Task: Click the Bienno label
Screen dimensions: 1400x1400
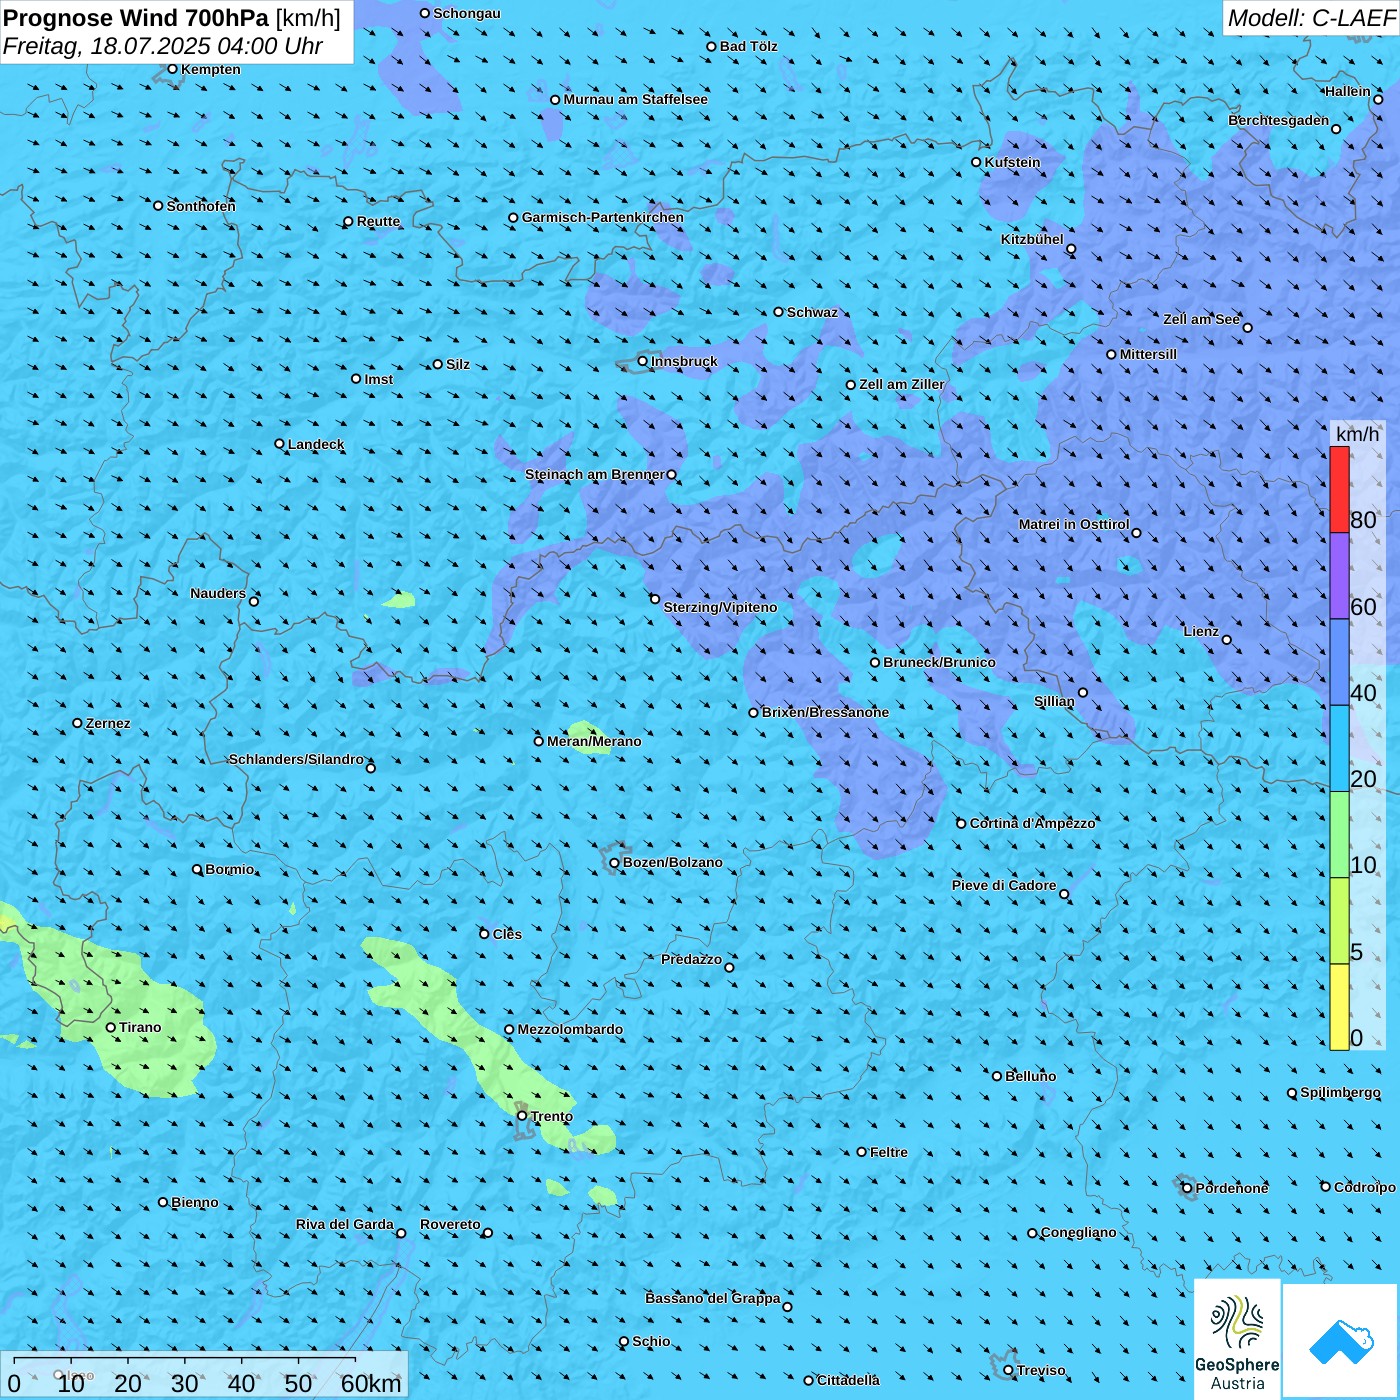Action: (194, 1202)
